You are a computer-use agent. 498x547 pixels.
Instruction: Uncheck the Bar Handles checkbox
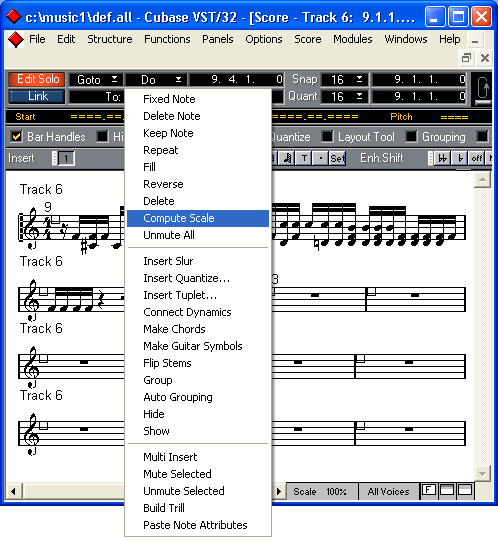point(16,136)
